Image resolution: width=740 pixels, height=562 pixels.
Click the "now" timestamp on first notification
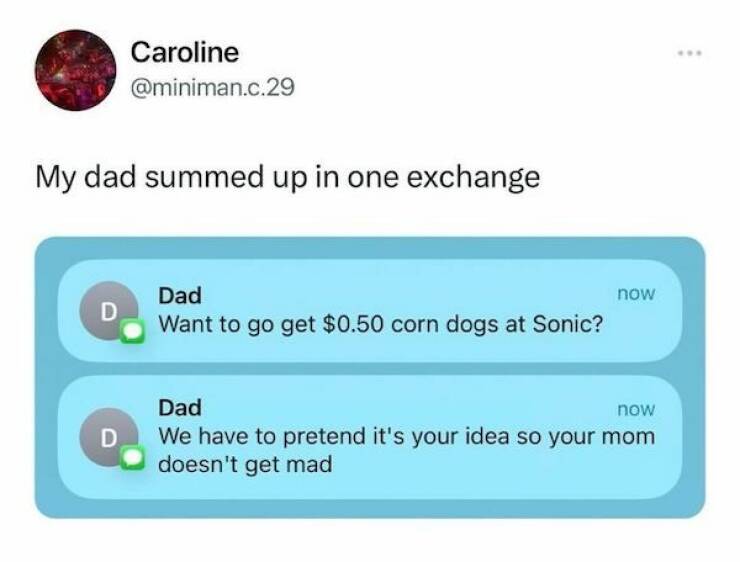point(636,295)
